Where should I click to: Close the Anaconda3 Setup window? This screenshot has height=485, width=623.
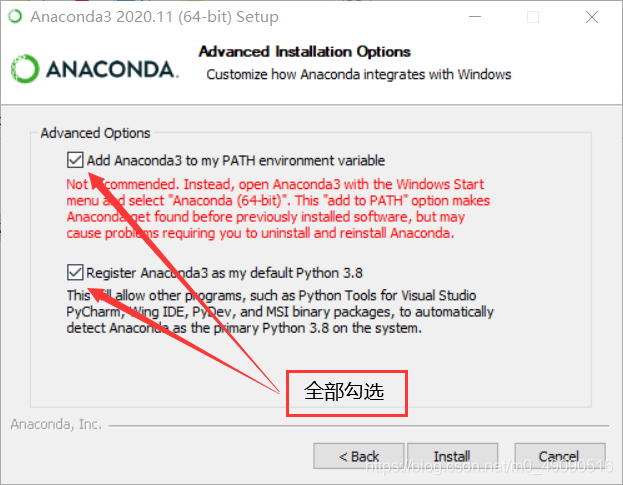(x=592, y=17)
